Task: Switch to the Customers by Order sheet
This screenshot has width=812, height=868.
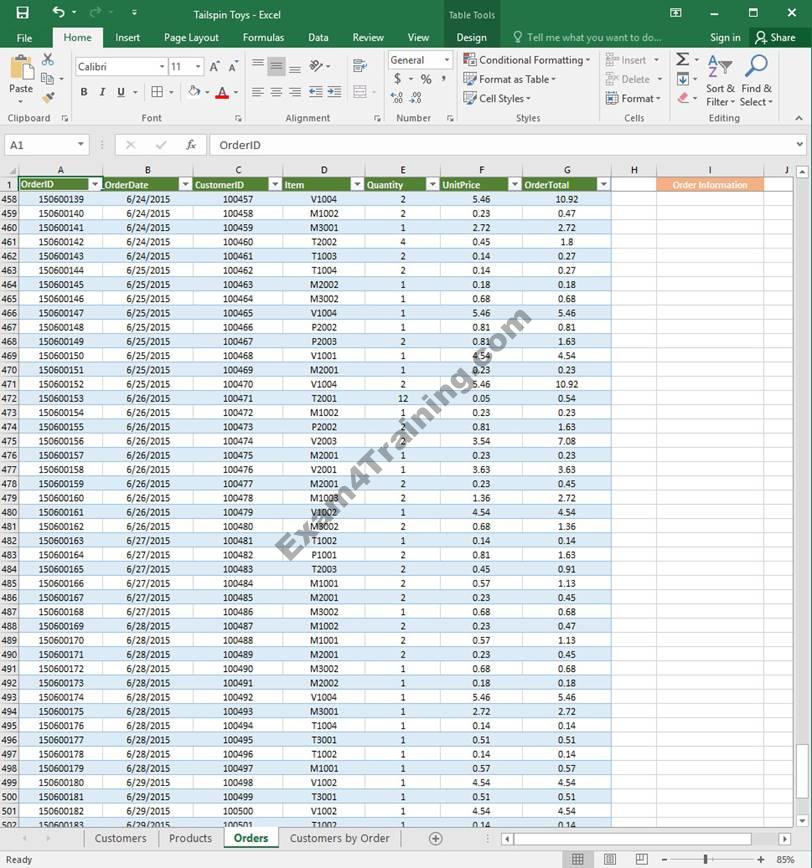Action: click(x=339, y=838)
